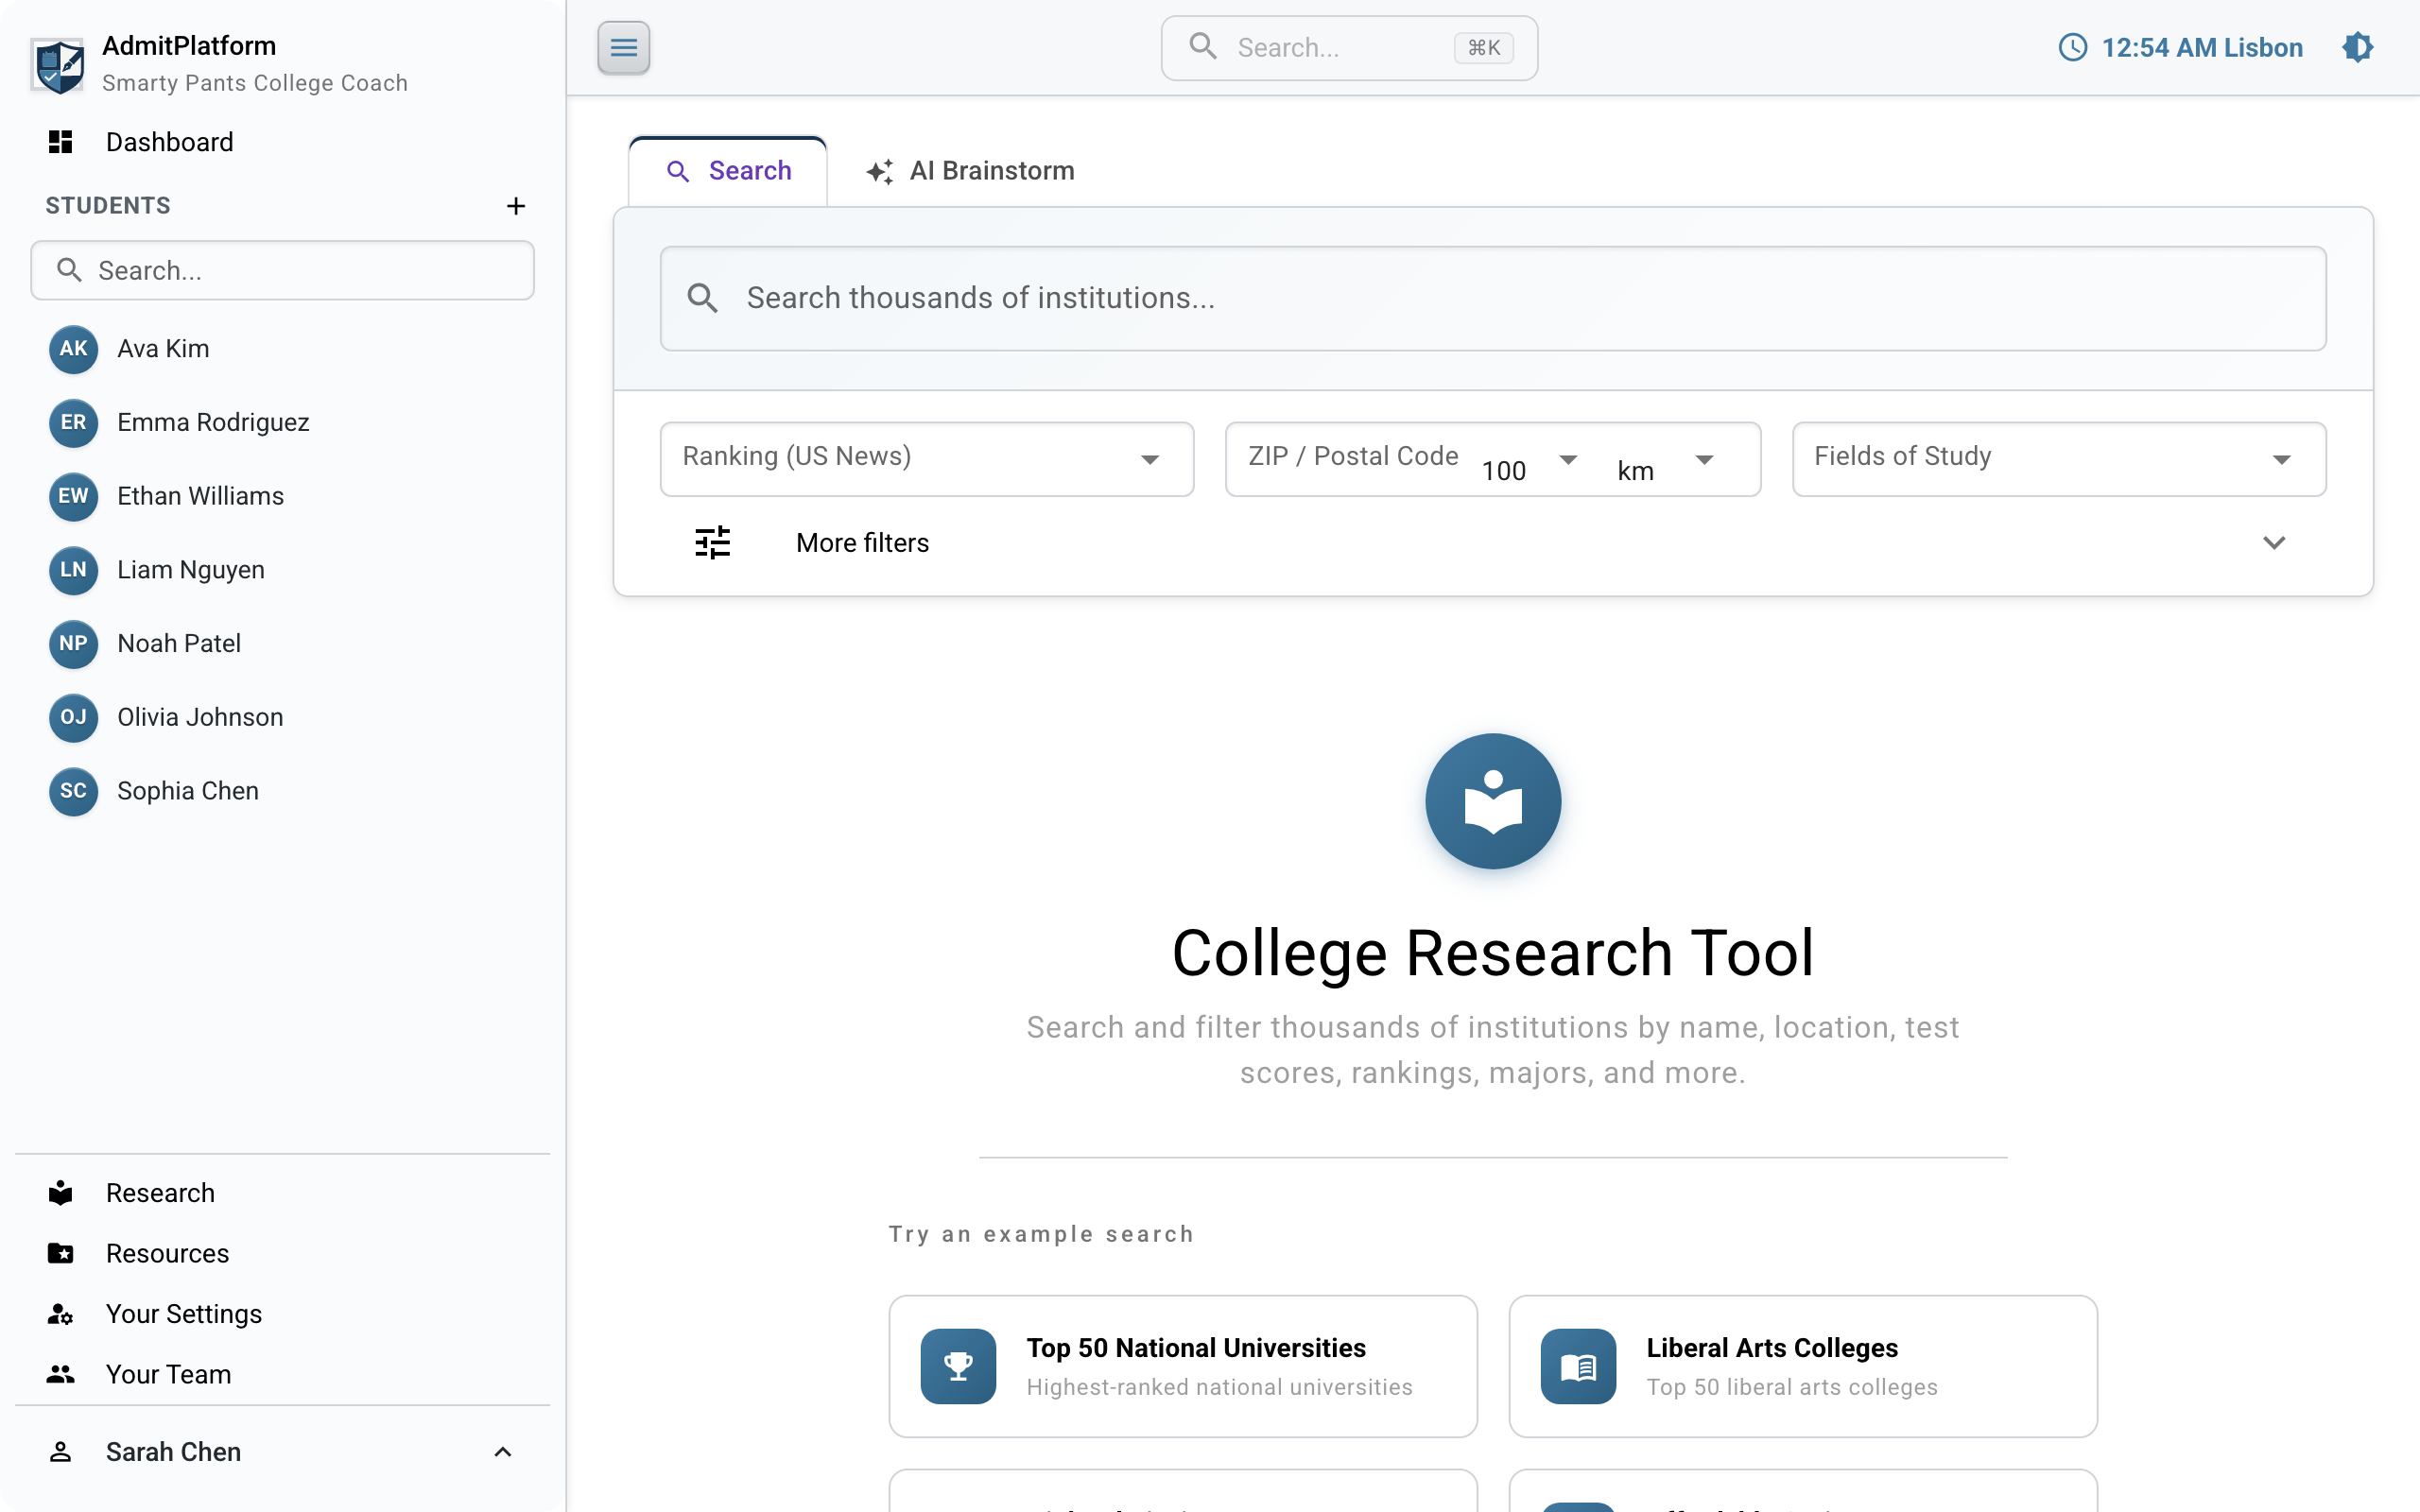The image size is (2420, 1512).
Task: Select the Research book icon
Action: pos(60,1192)
